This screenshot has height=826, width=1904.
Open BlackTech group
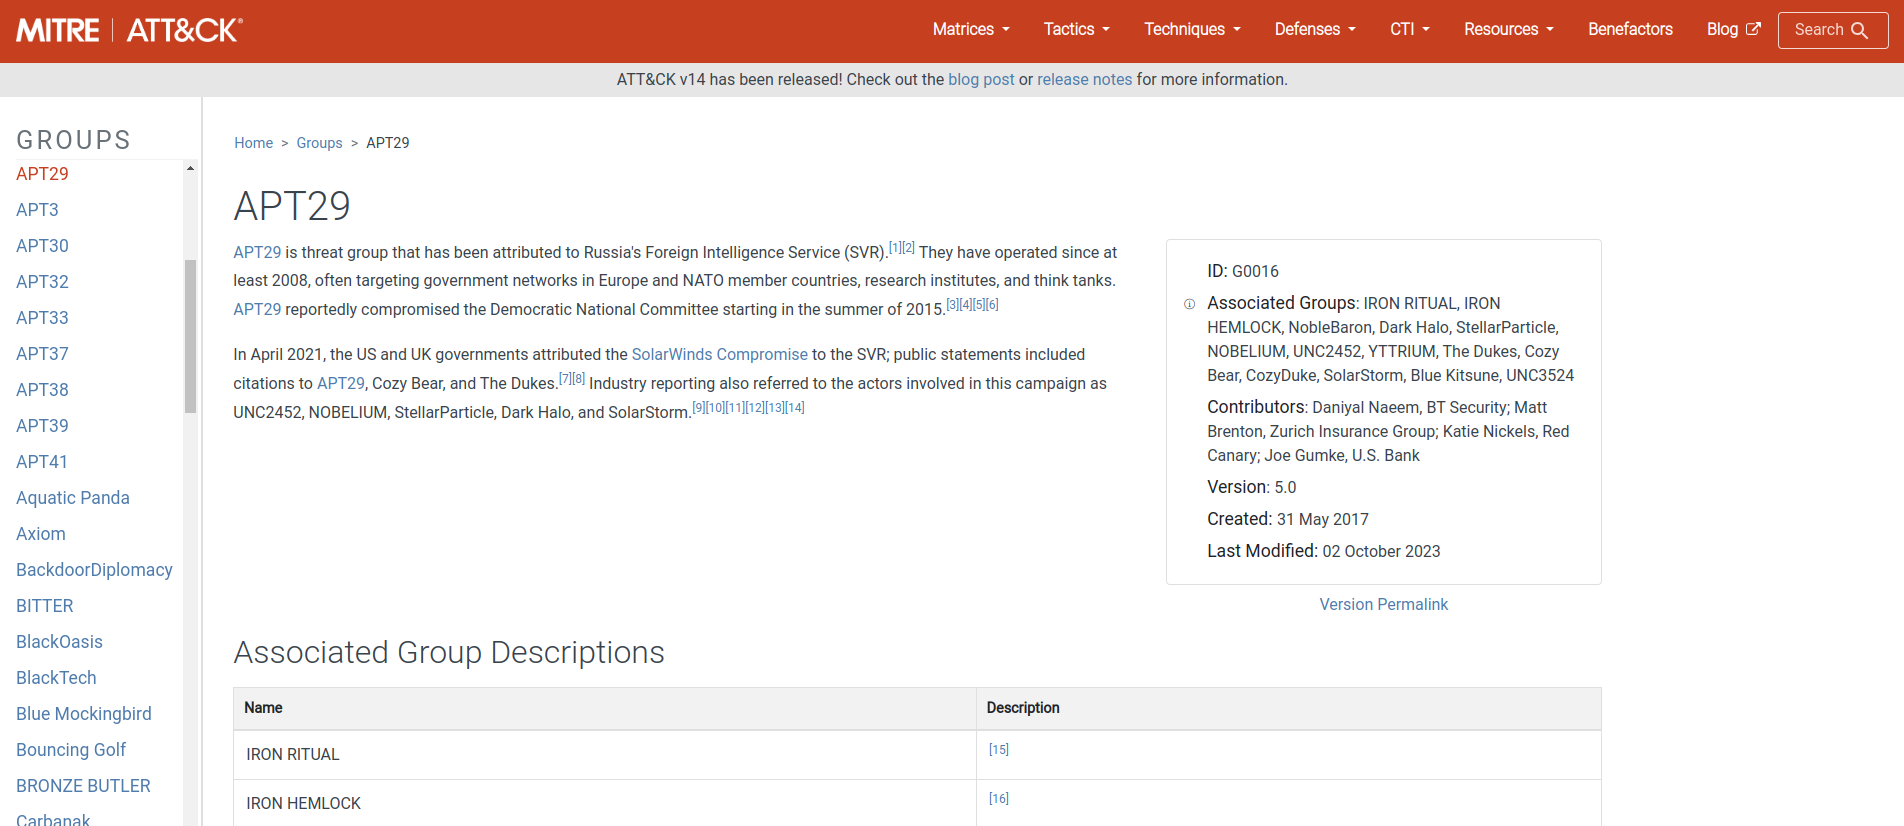click(56, 678)
